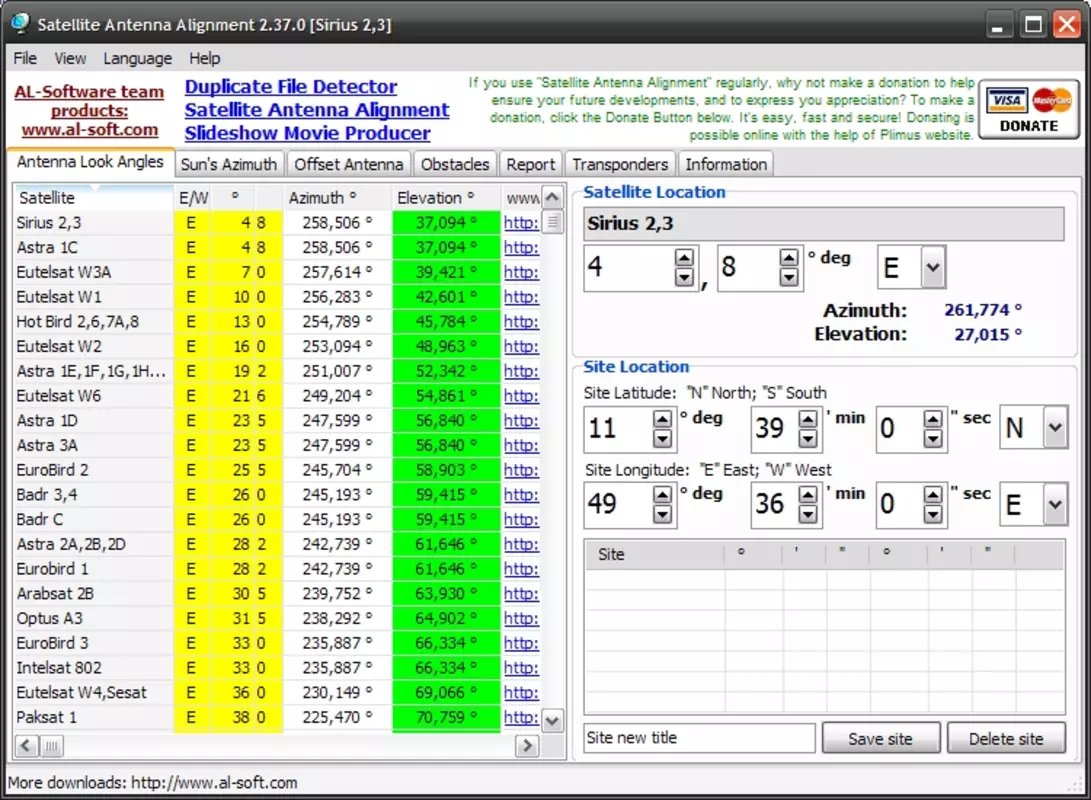Click the Elevation column header

click(446, 198)
